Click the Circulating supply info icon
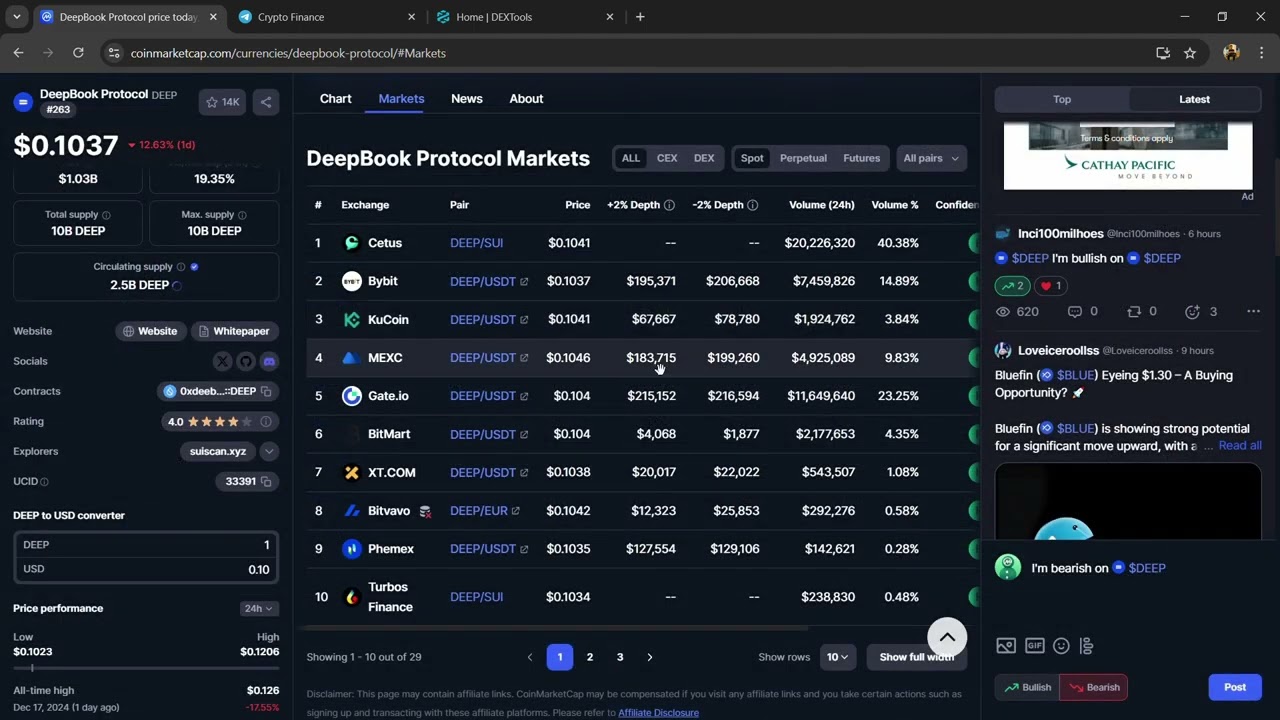The width and height of the screenshot is (1280, 720). 181,267
